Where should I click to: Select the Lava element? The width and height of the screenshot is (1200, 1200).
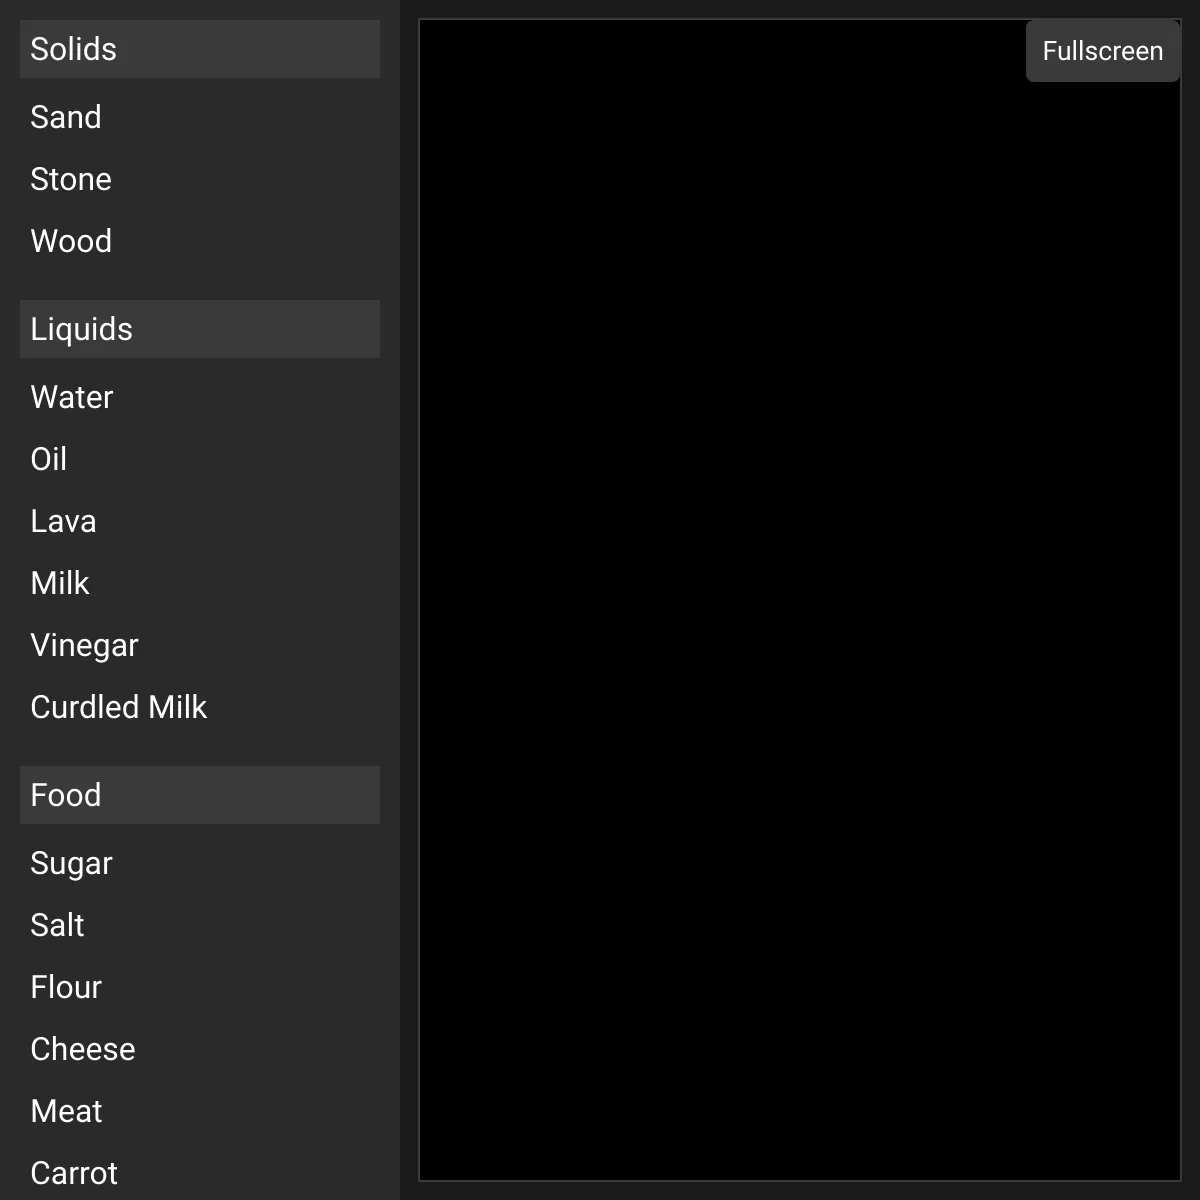[x=200, y=521]
